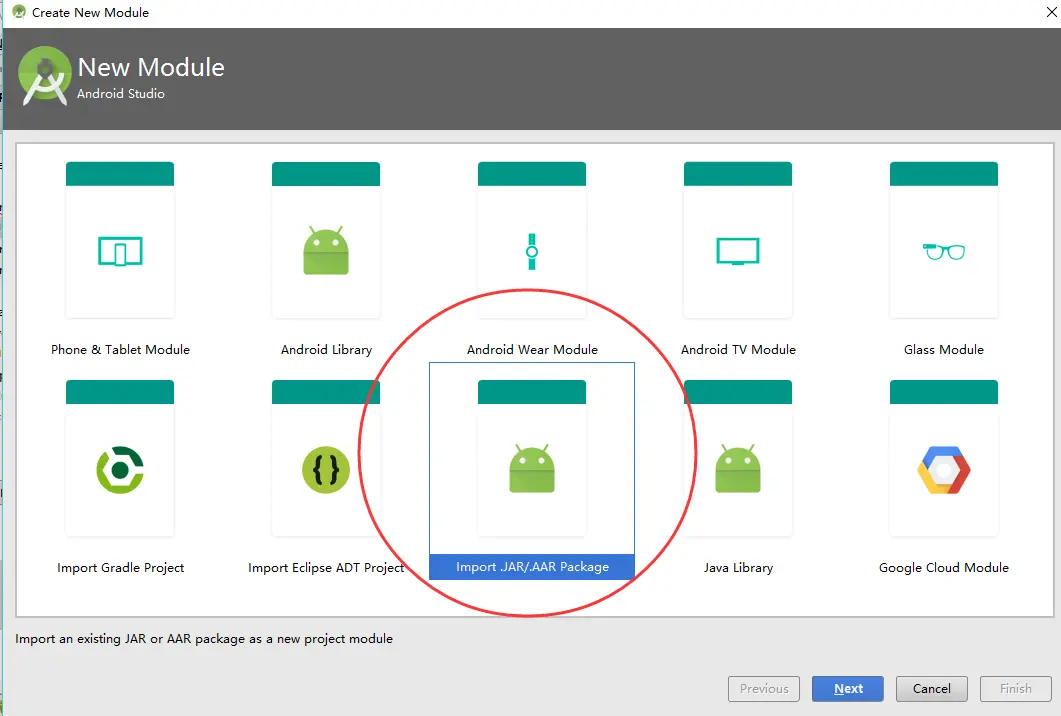
Task: Click the 'Android Wear Module' label
Action: coord(533,349)
